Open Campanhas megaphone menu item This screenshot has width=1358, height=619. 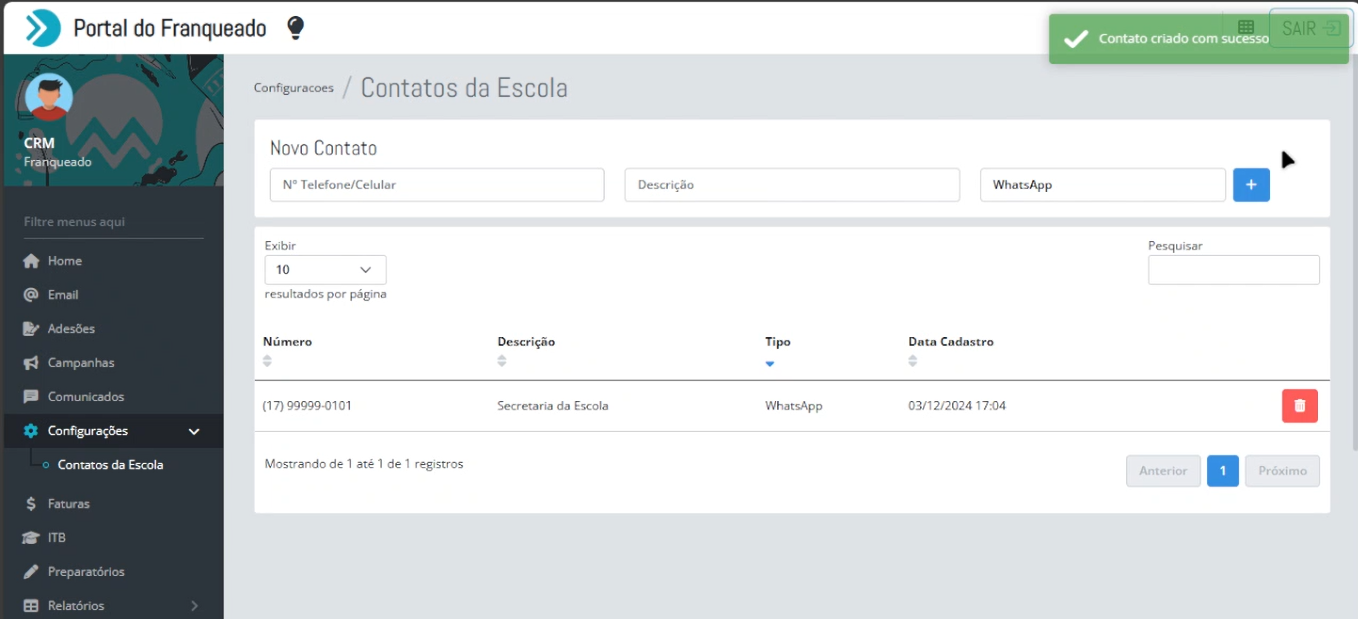pyautogui.click(x=81, y=363)
